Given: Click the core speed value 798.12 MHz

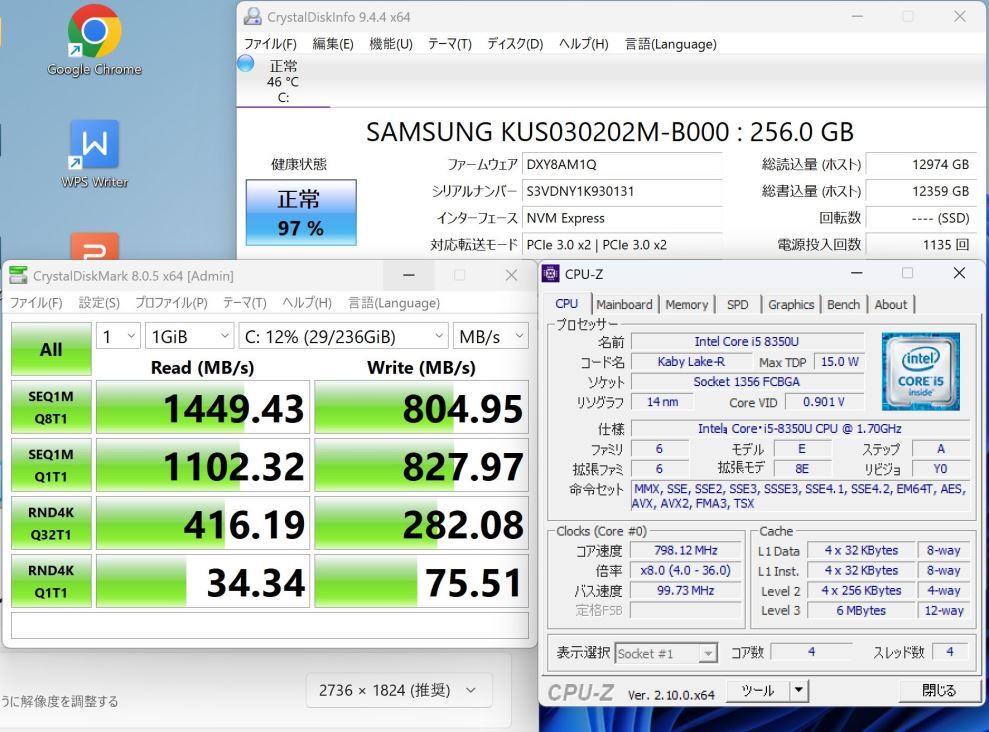Looking at the screenshot, I should (x=686, y=550).
